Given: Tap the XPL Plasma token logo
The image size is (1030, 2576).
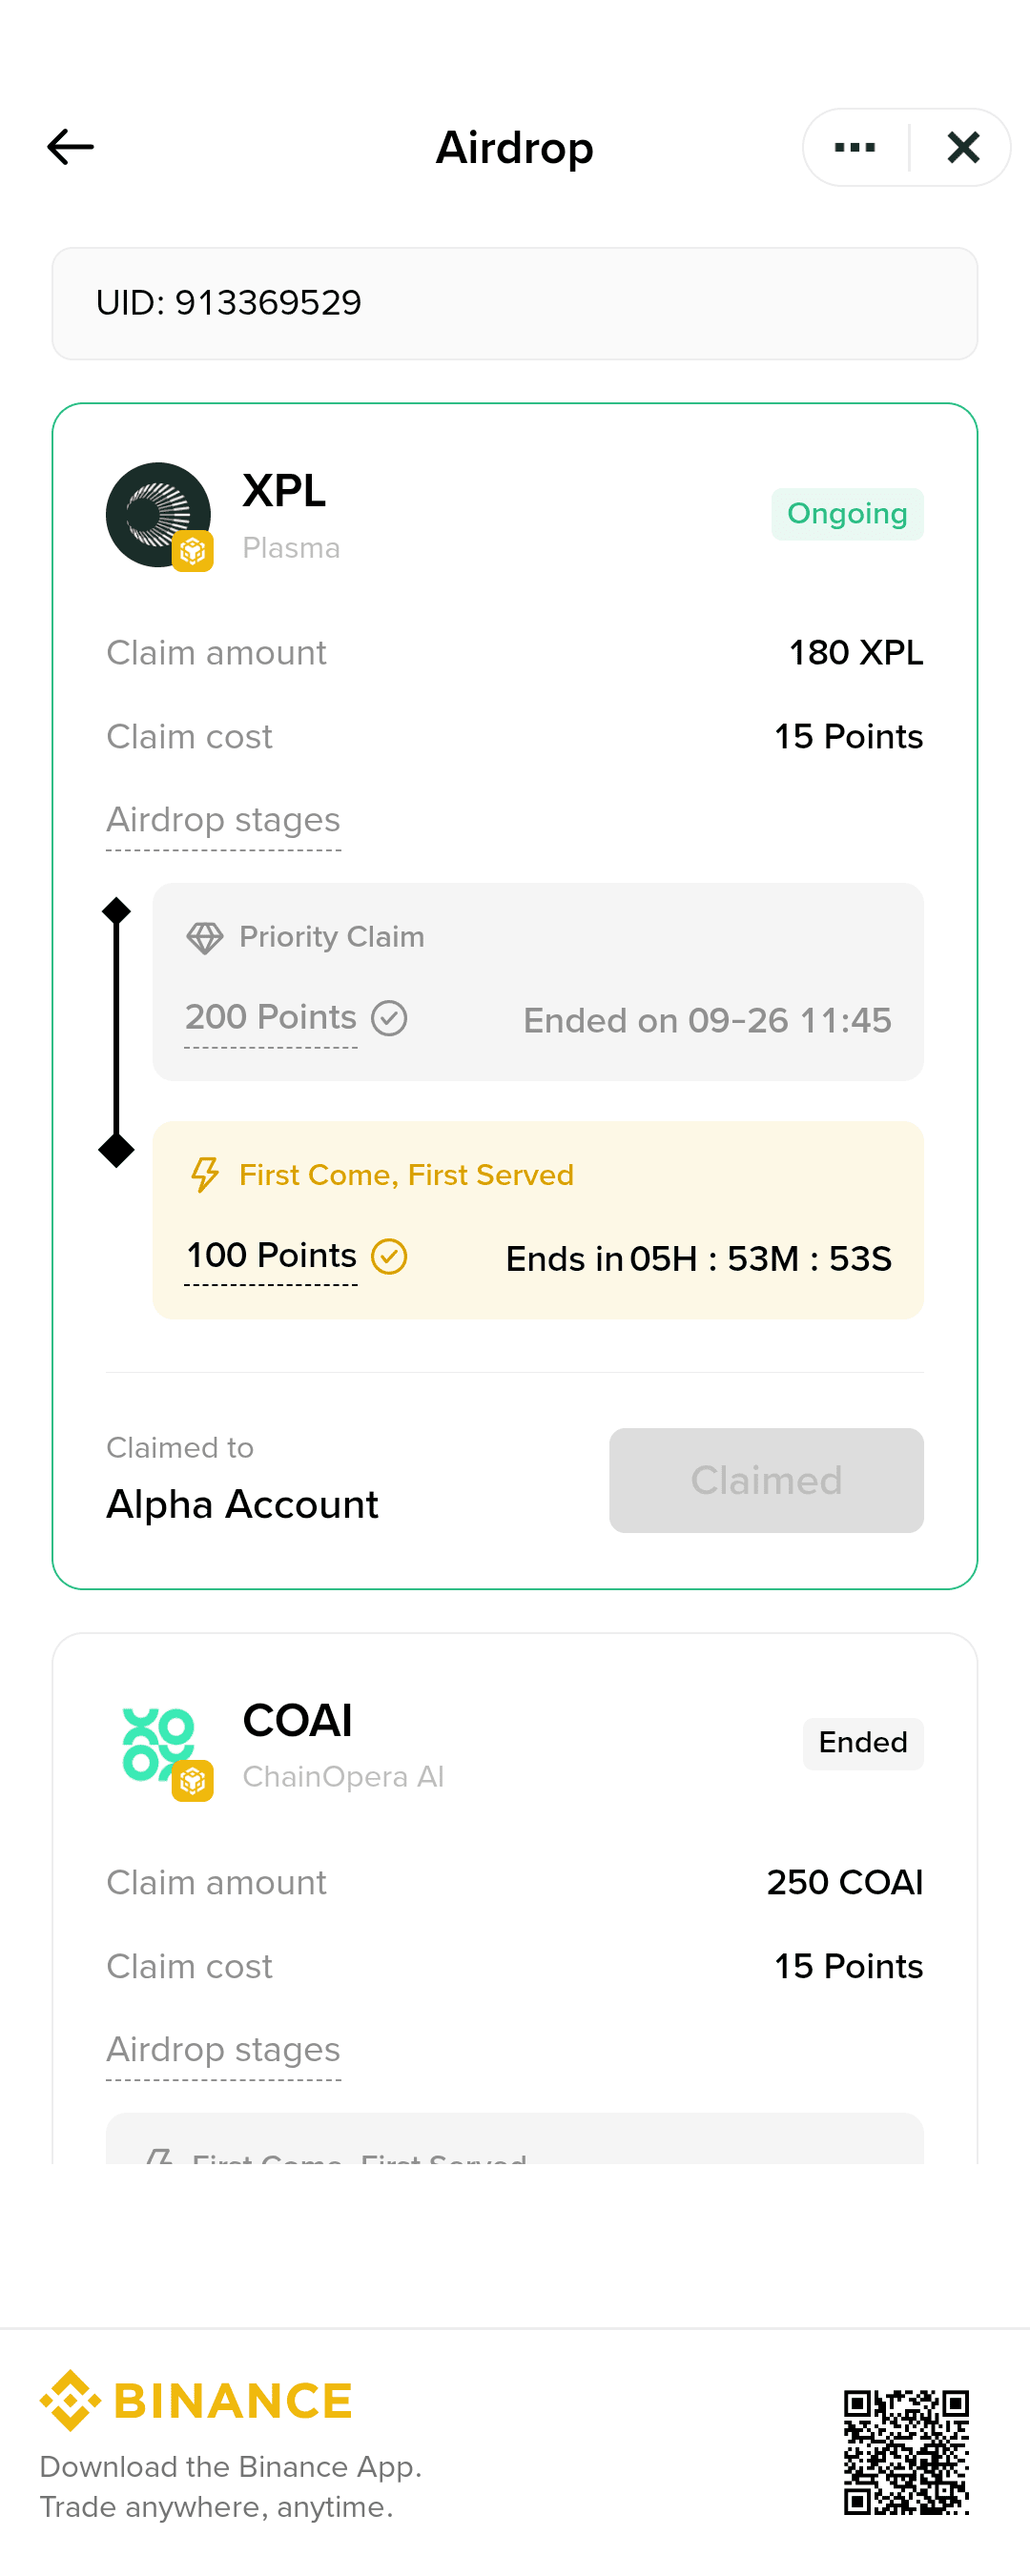Looking at the screenshot, I should (x=159, y=515).
